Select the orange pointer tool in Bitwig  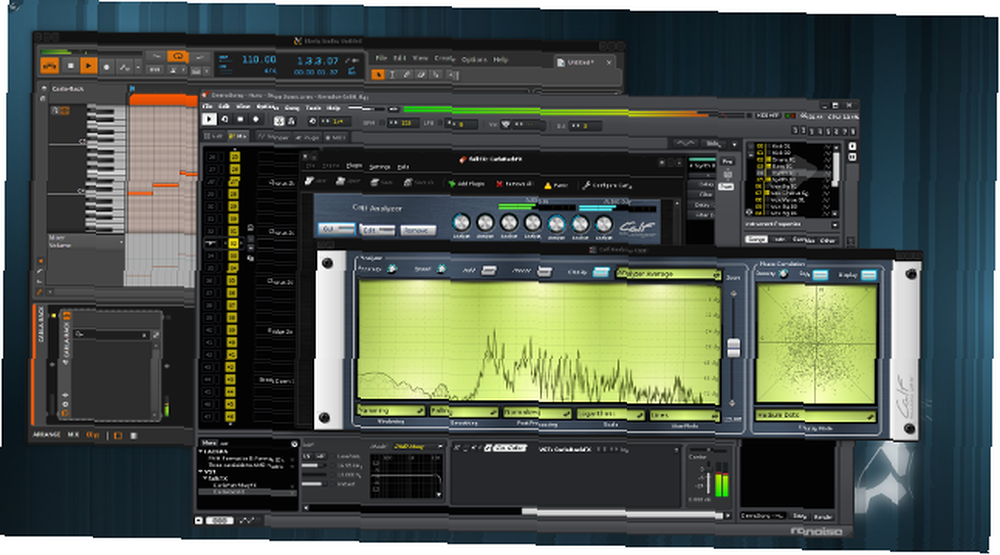pos(378,75)
